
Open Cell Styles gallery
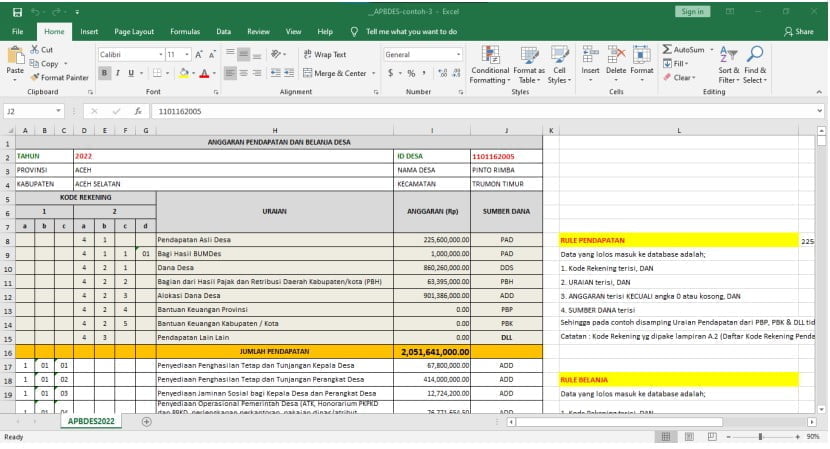pyautogui.click(x=559, y=65)
